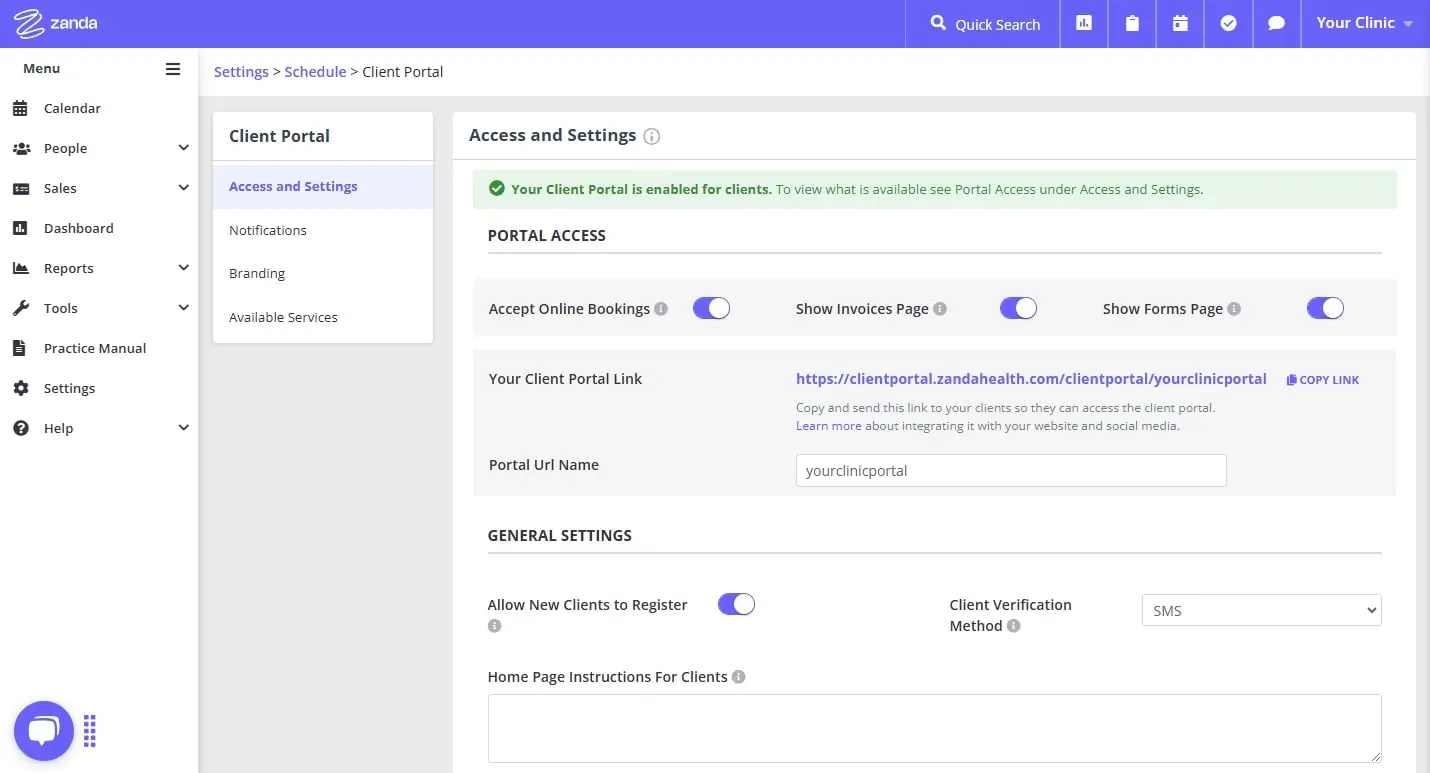The height and width of the screenshot is (773, 1430).
Task: Select the Branding tab
Action: click(x=323, y=273)
